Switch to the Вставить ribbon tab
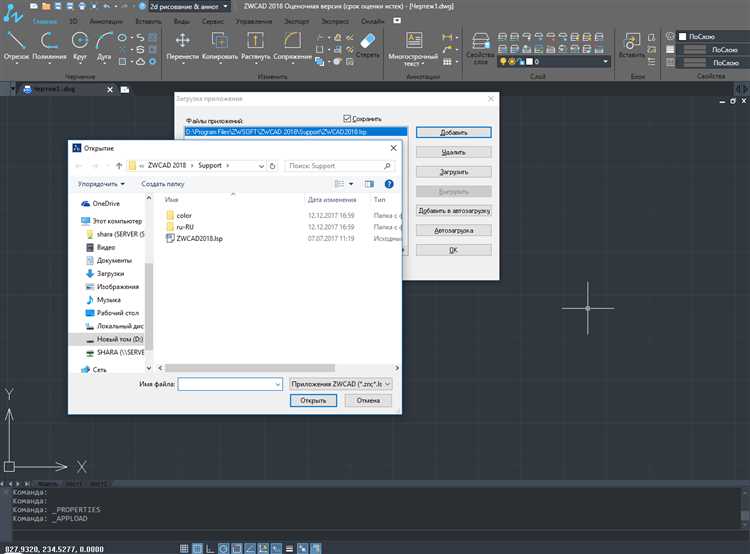Image resolution: width=750 pixels, height=554 pixels. pyautogui.click(x=148, y=21)
